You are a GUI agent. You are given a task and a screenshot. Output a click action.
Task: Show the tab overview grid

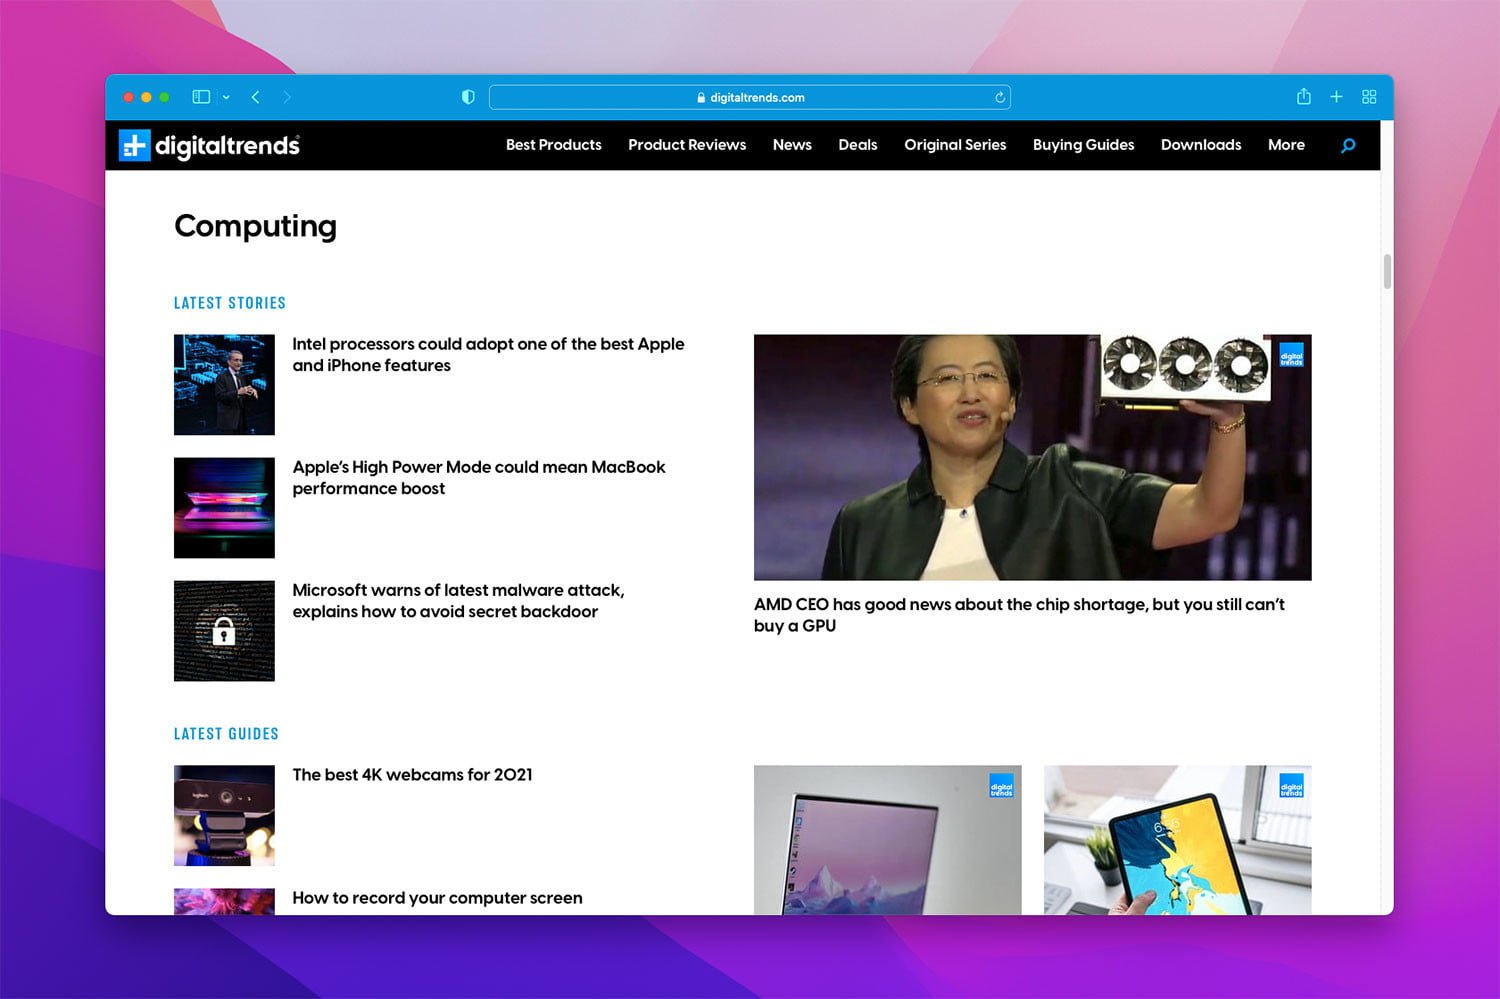1369,97
